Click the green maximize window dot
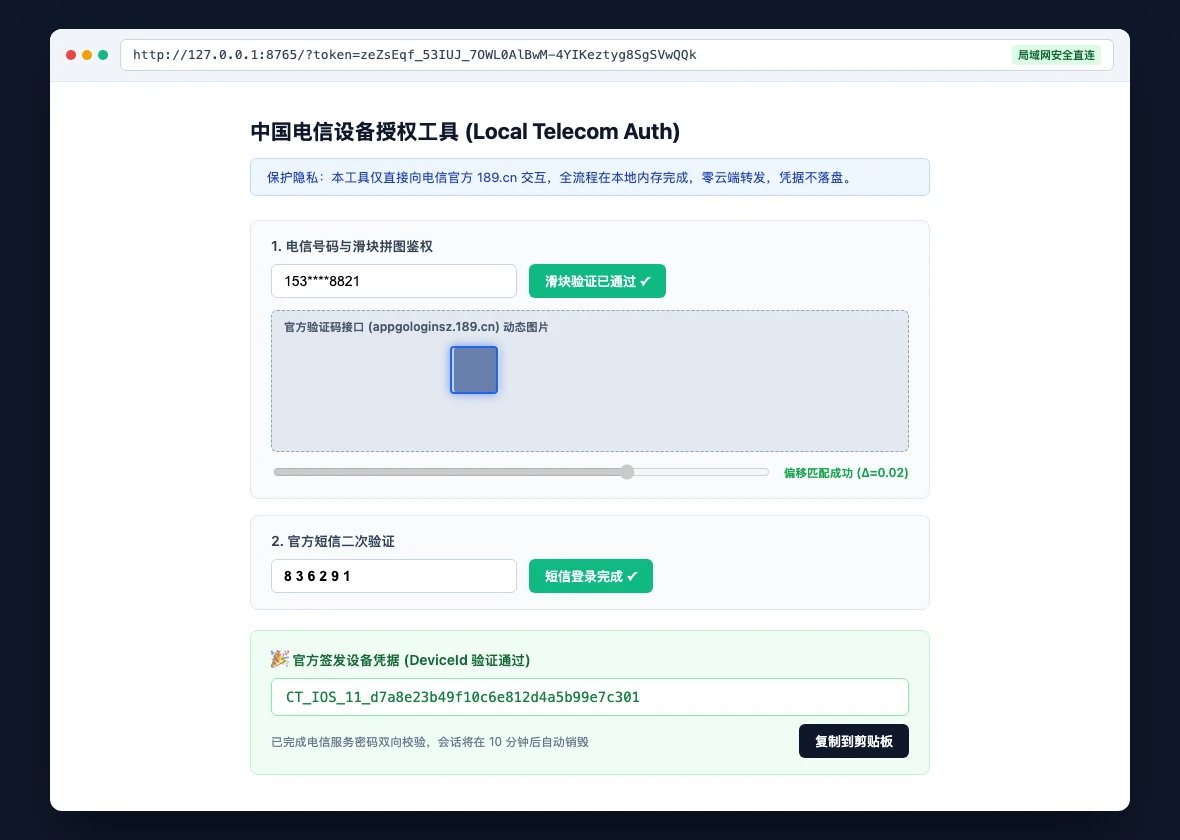 click(103, 55)
